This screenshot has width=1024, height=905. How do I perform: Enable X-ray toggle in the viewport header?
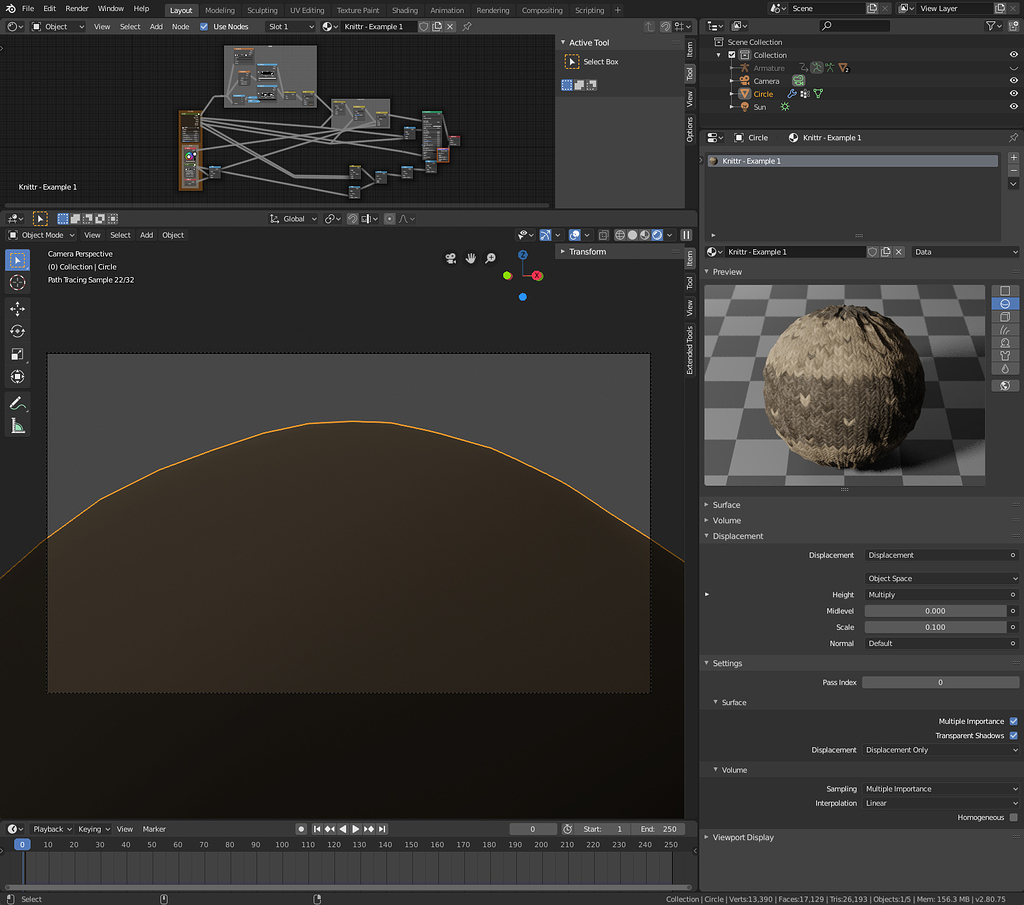(x=604, y=235)
